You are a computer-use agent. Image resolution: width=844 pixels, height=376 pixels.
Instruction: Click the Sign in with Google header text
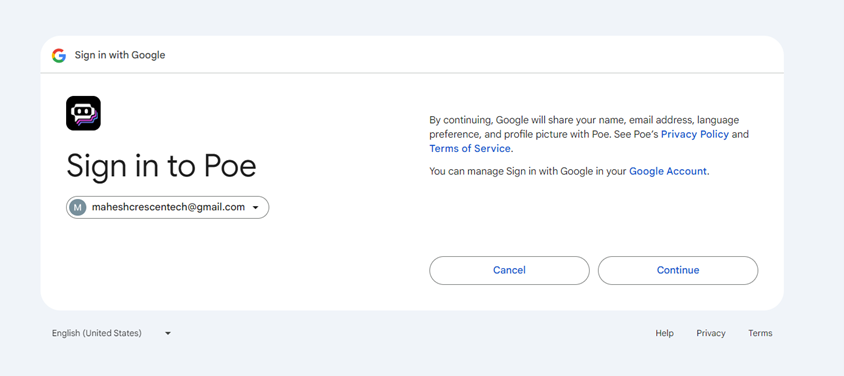tap(119, 55)
